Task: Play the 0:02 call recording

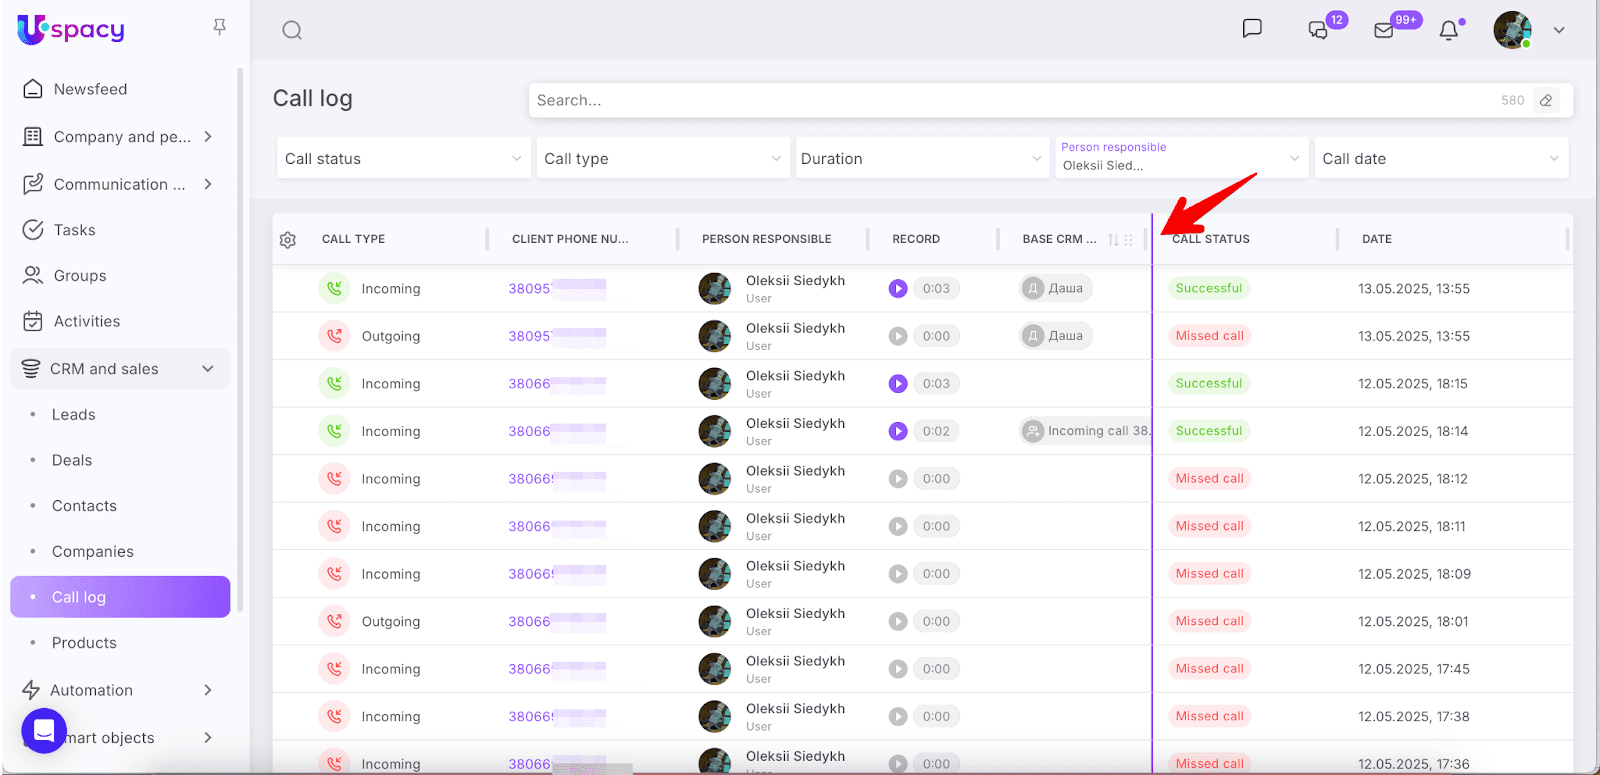Action: point(898,431)
